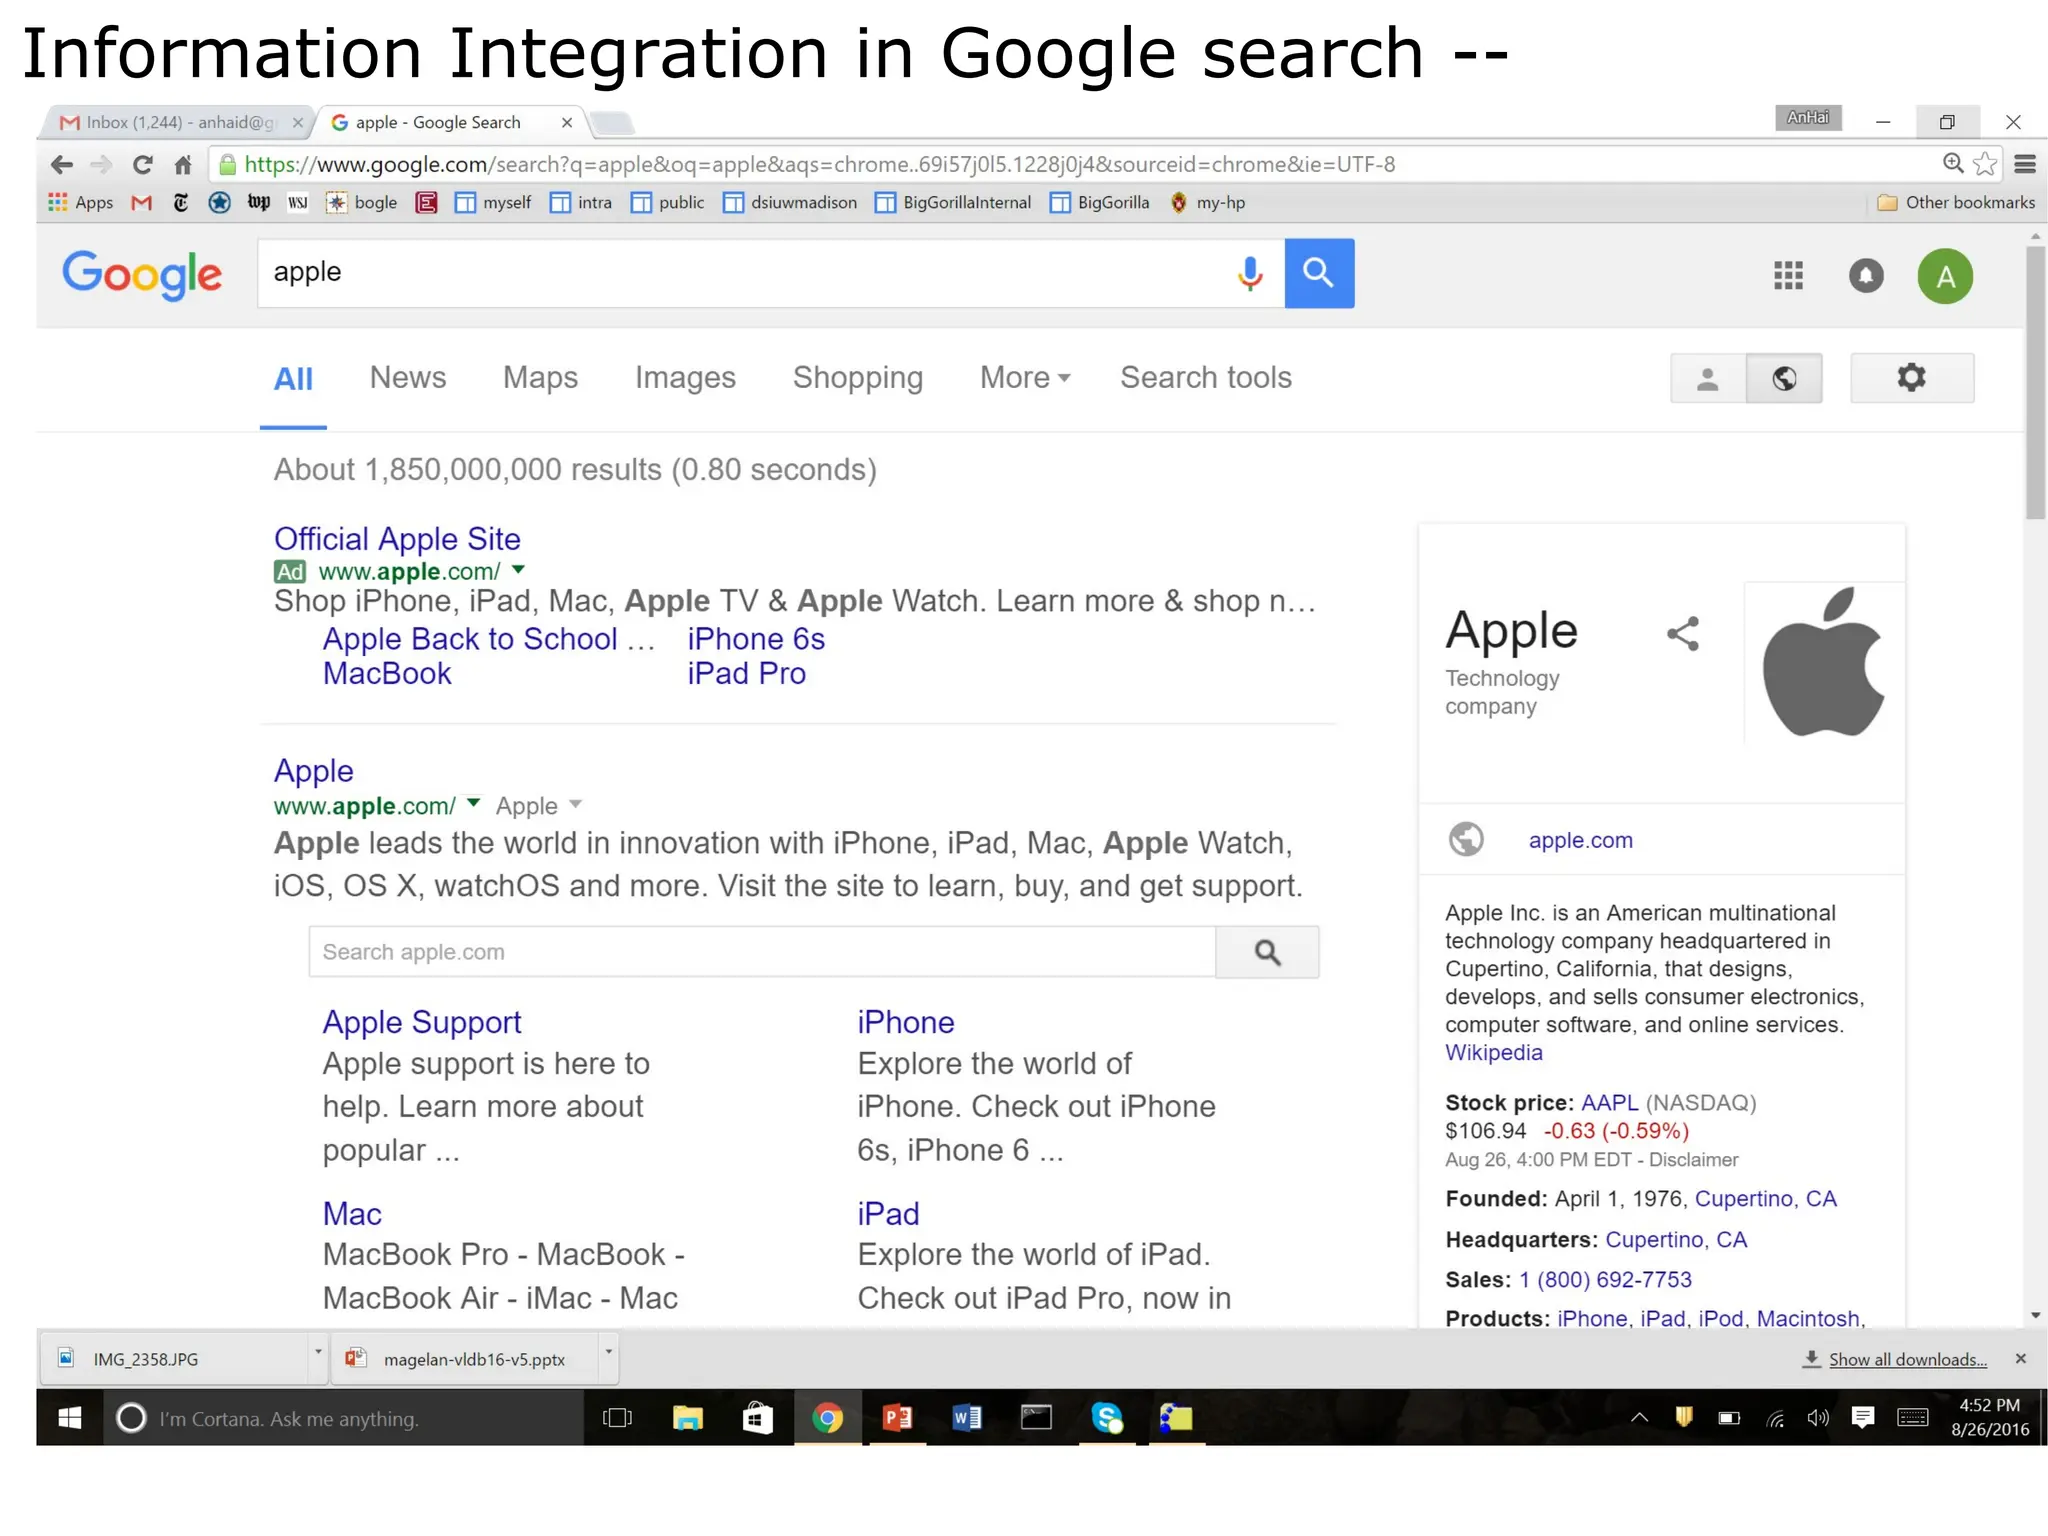2048x1536 pixels.
Task: Click Show all downloads
Action: coord(1907,1359)
